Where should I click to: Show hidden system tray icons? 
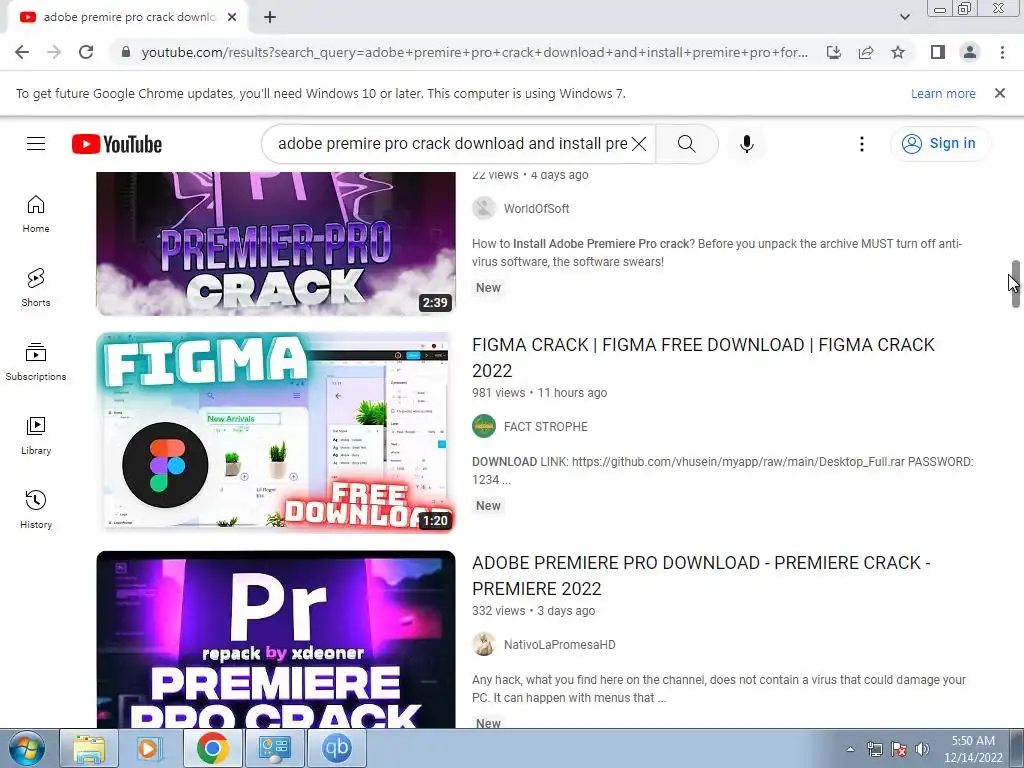point(850,749)
